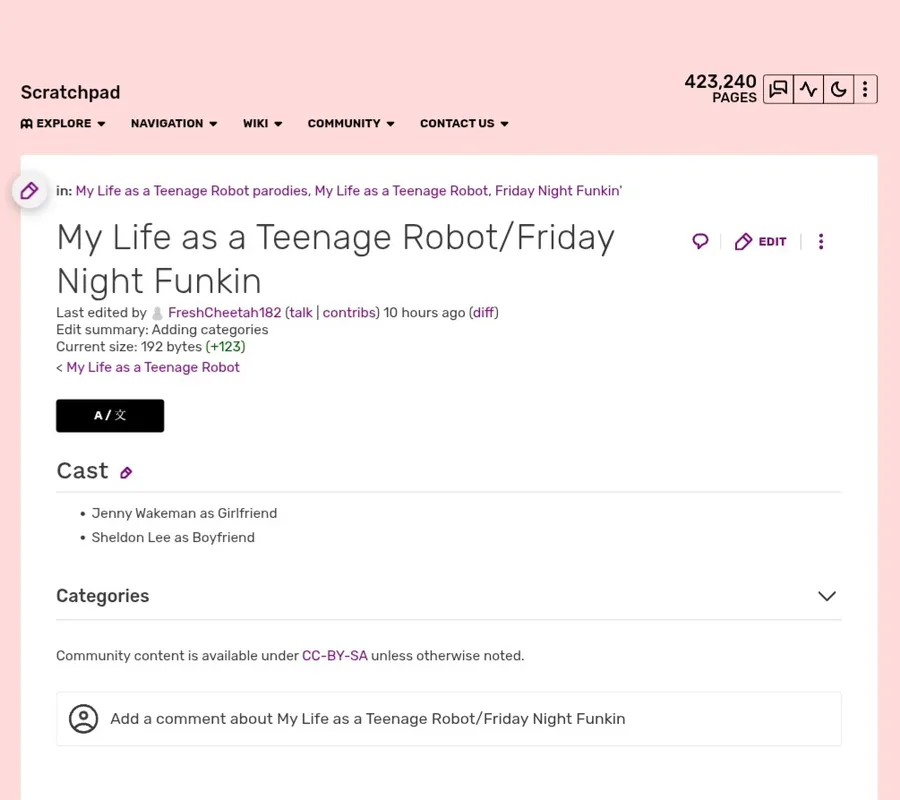Screen dimensions: 900x800
Task: Open the page comments bubble icon
Action: pos(700,241)
